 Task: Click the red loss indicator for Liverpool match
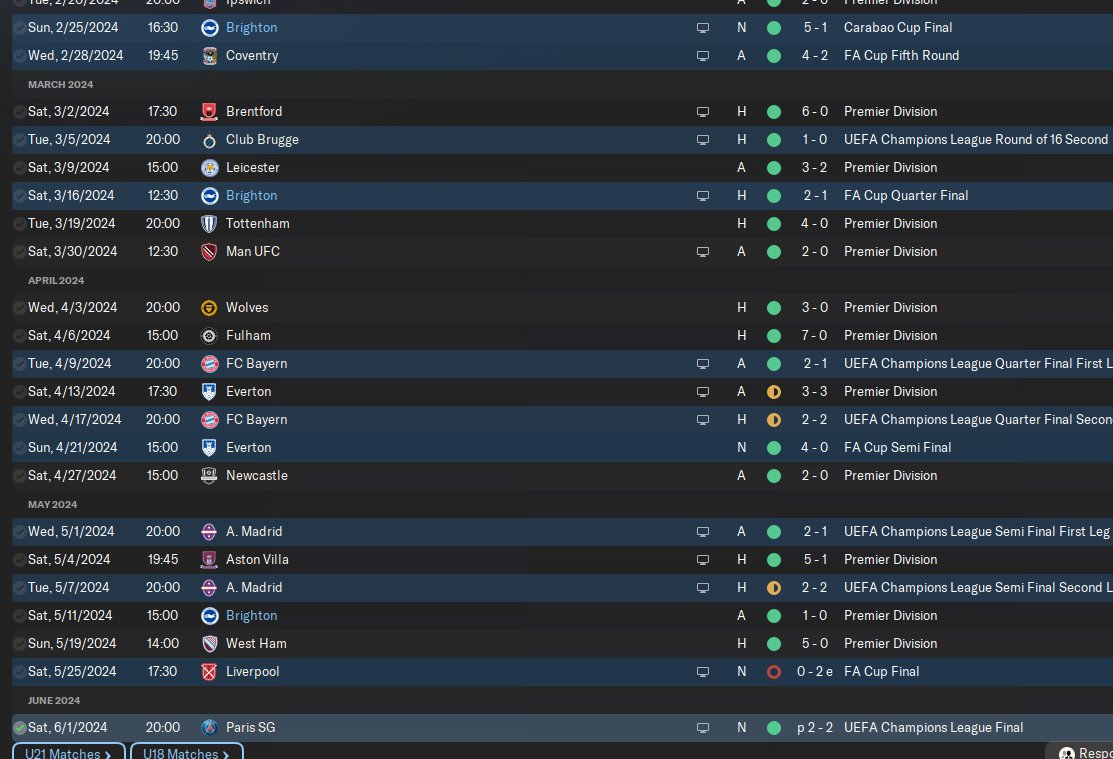click(x=774, y=672)
